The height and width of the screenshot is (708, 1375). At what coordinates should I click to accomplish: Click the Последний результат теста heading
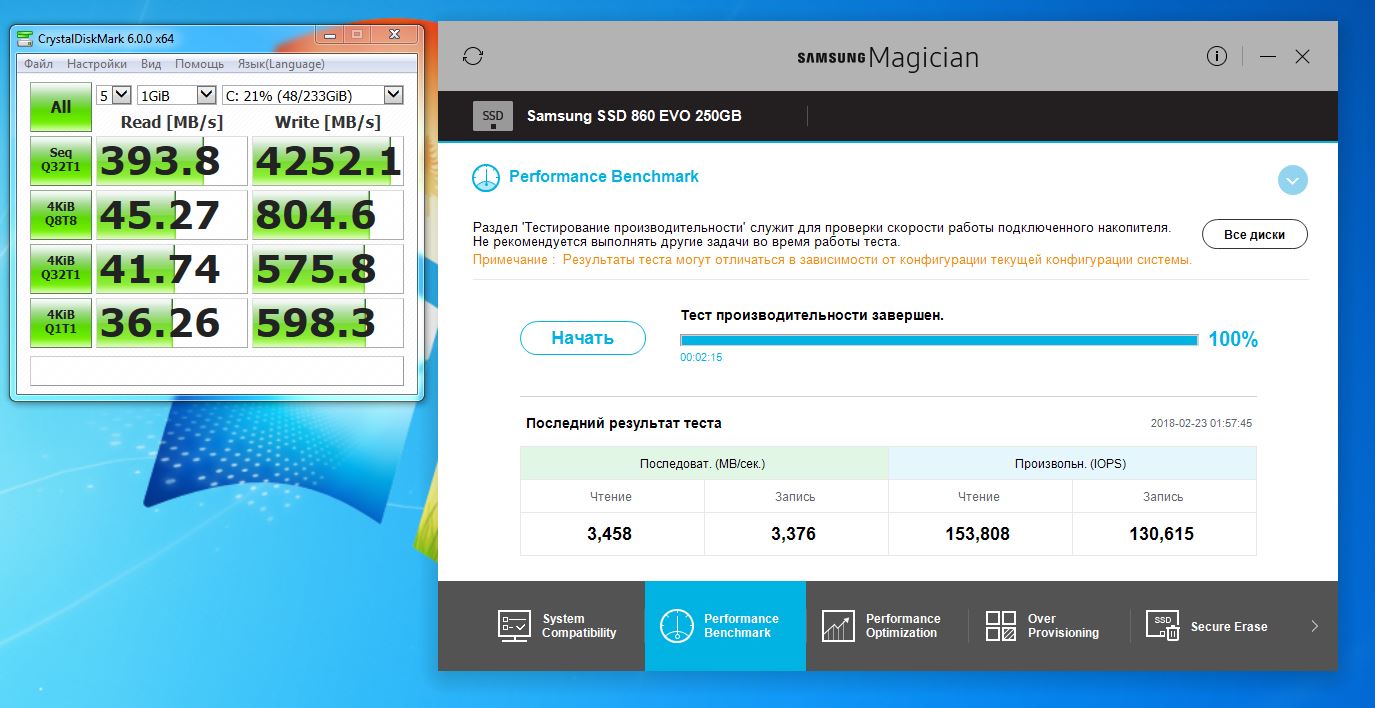[x=624, y=423]
